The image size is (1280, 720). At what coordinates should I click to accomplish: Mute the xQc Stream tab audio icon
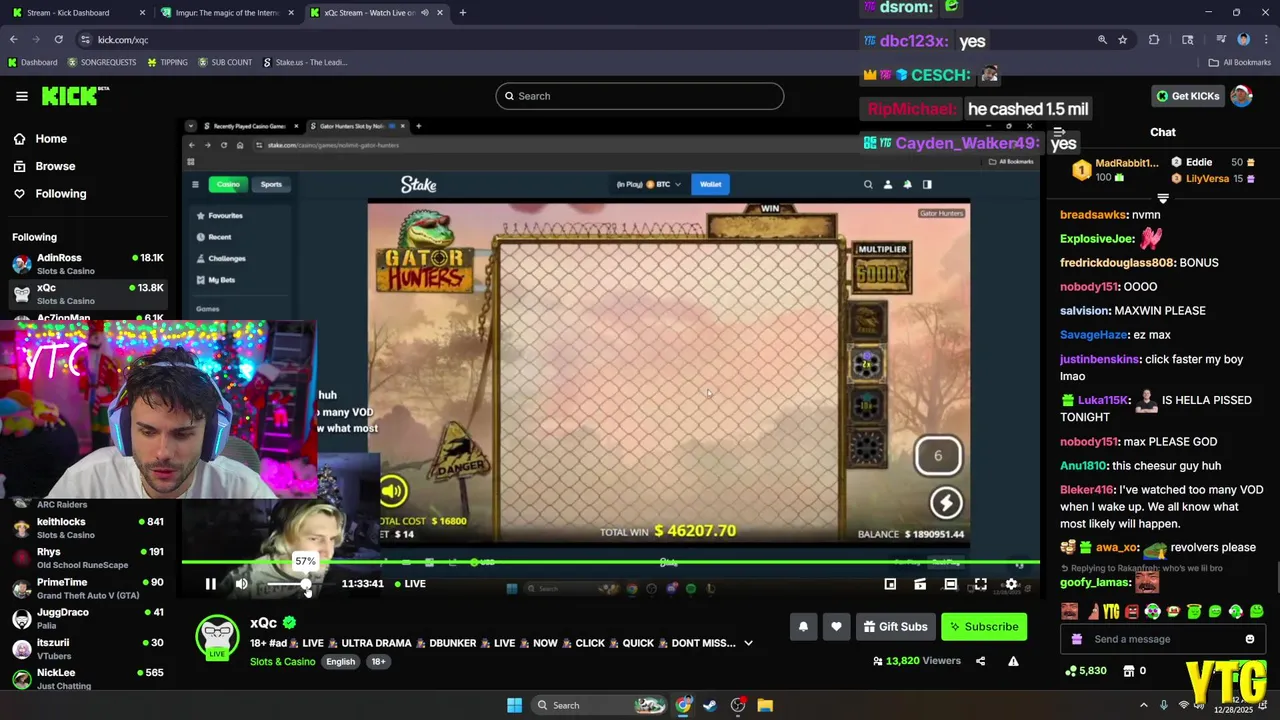click(424, 13)
